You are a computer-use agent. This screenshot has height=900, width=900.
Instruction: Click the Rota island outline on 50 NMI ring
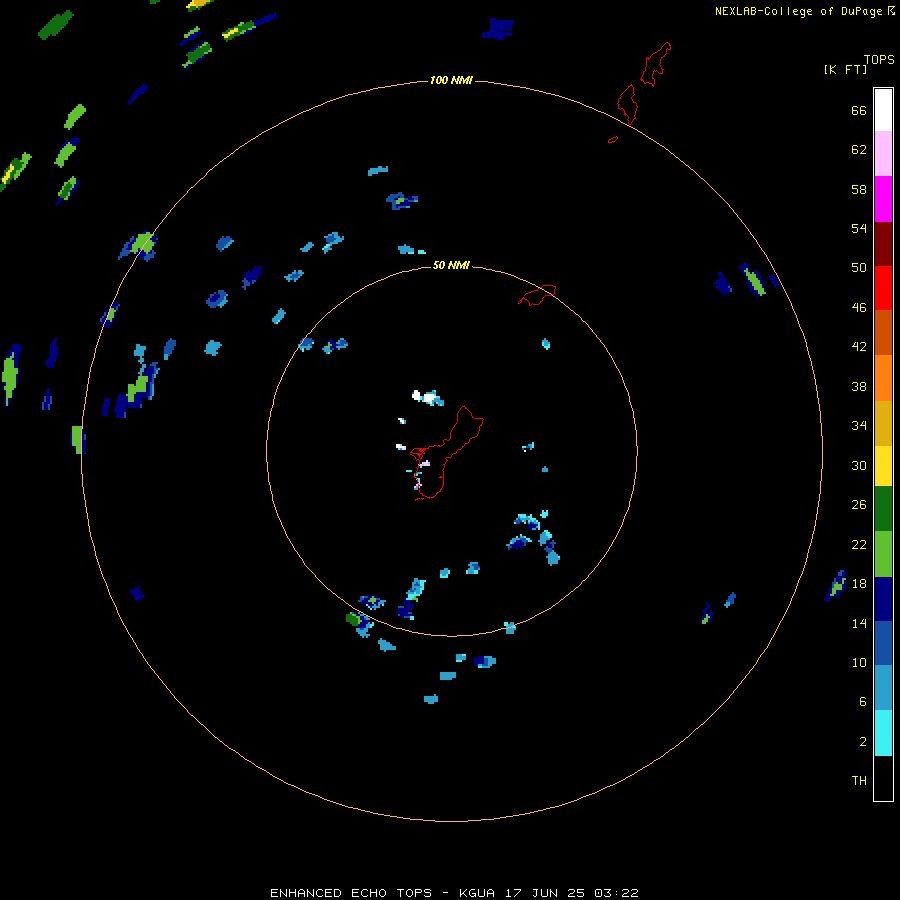(x=537, y=295)
